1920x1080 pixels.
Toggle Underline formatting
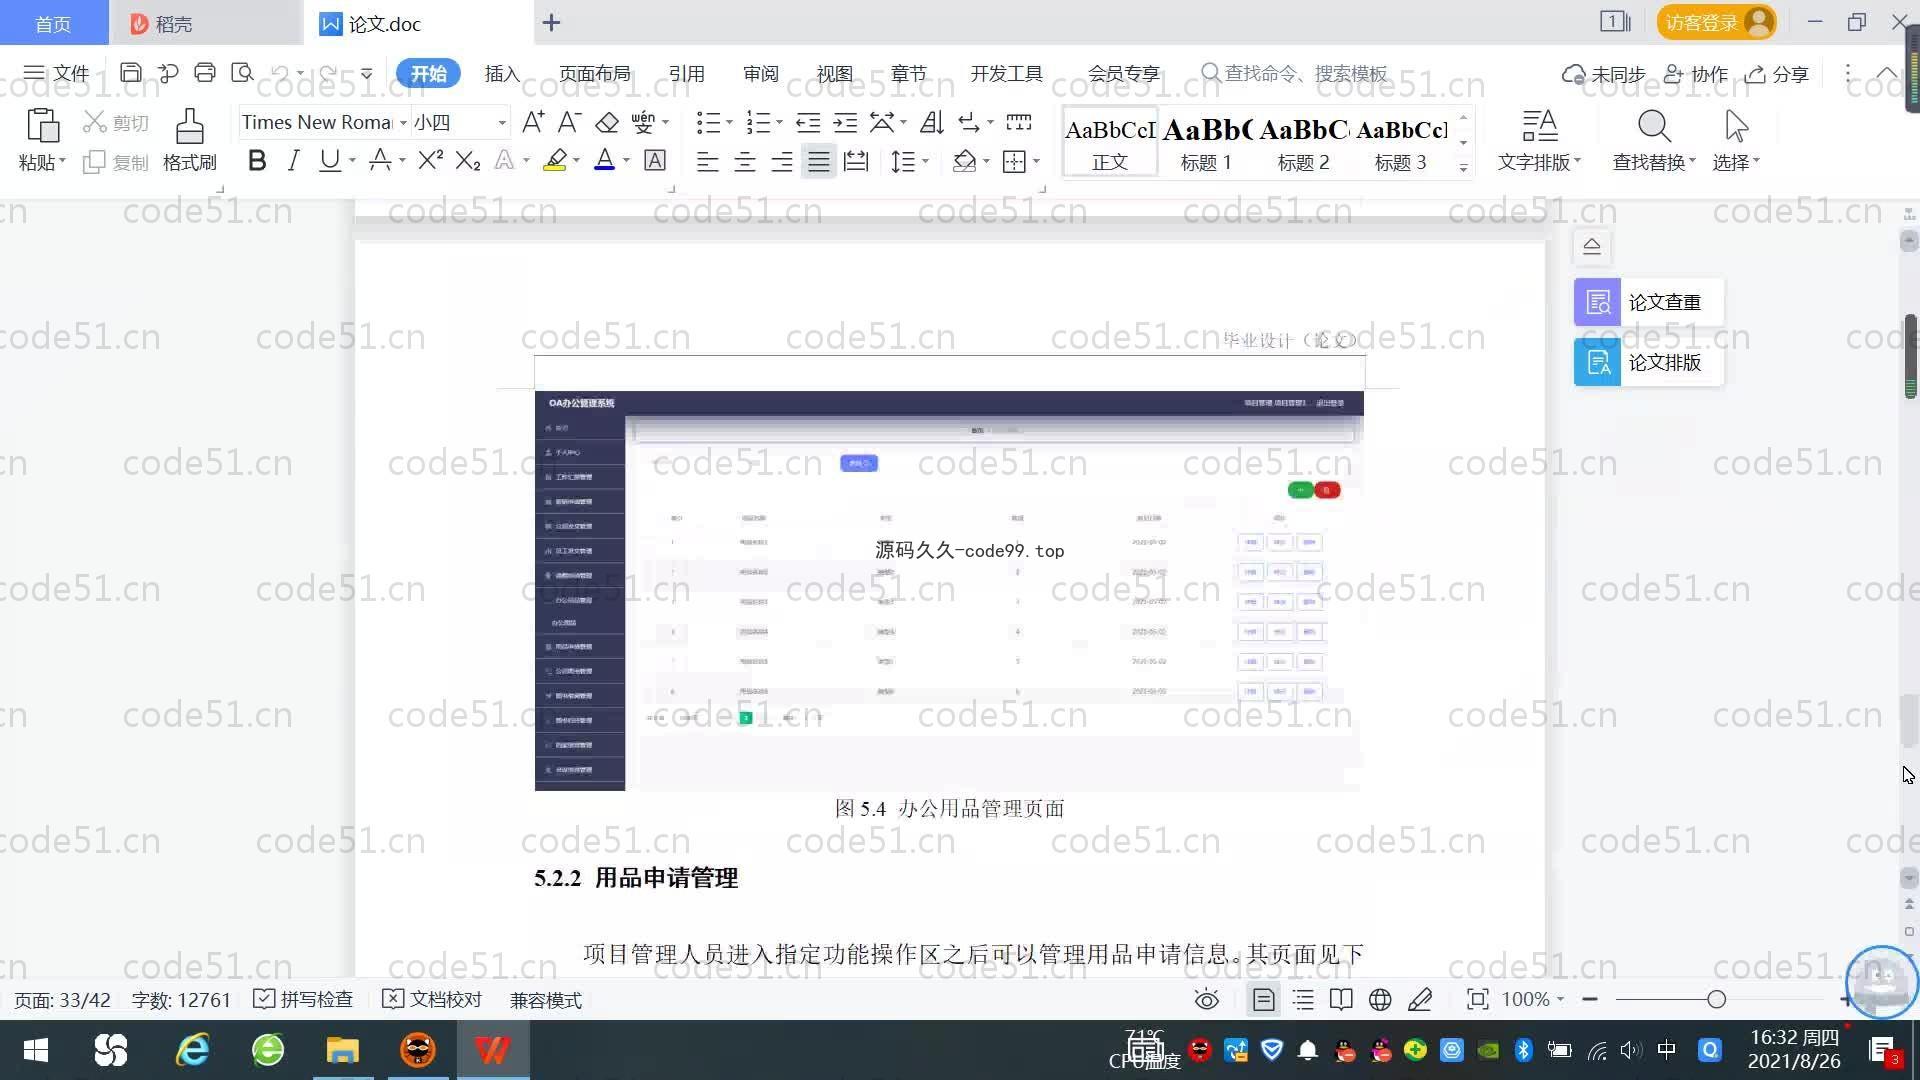point(329,160)
